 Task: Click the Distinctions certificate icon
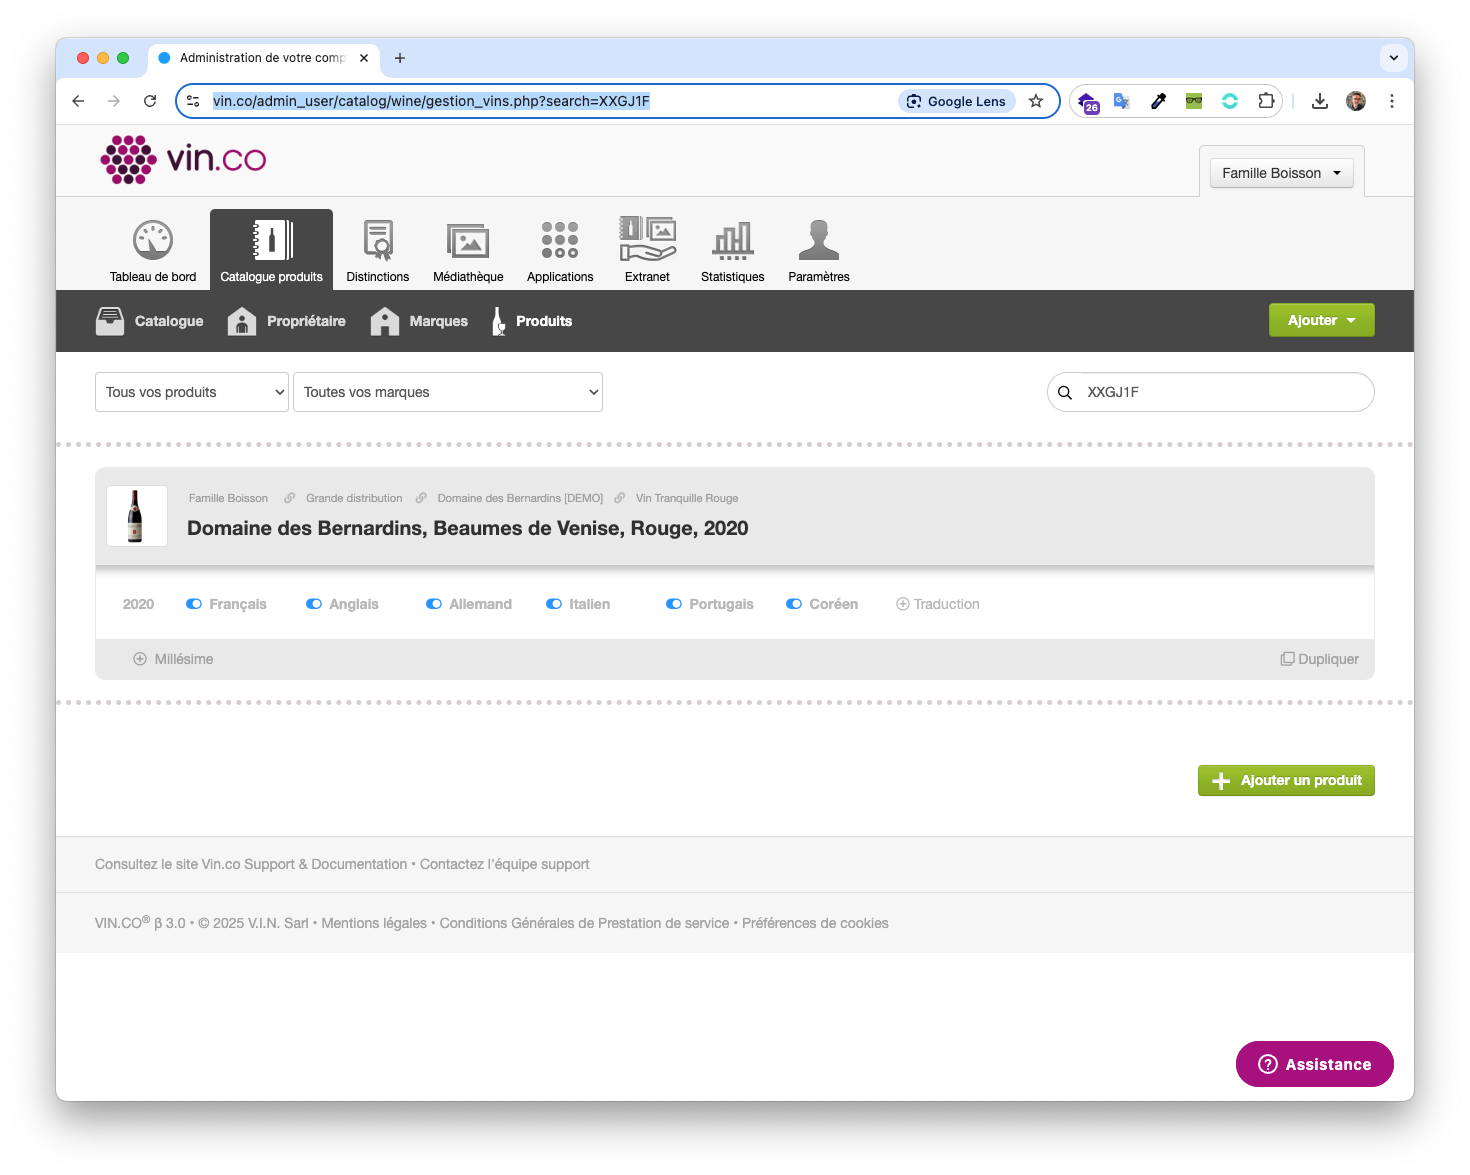click(x=377, y=240)
